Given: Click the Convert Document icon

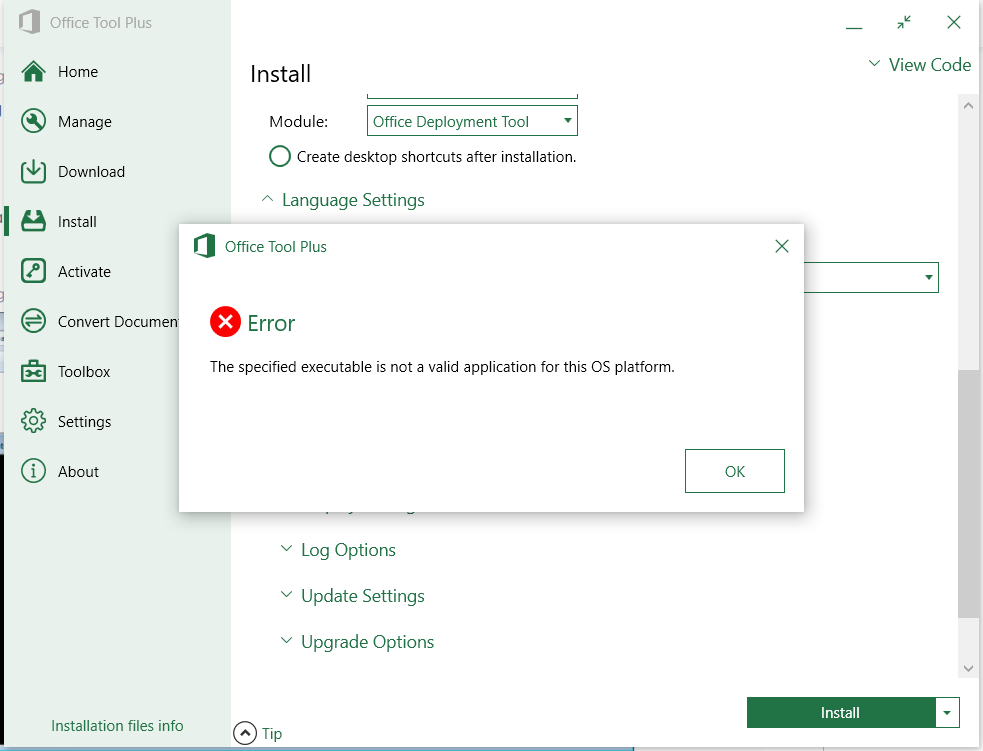Looking at the screenshot, I should (33, 321).
